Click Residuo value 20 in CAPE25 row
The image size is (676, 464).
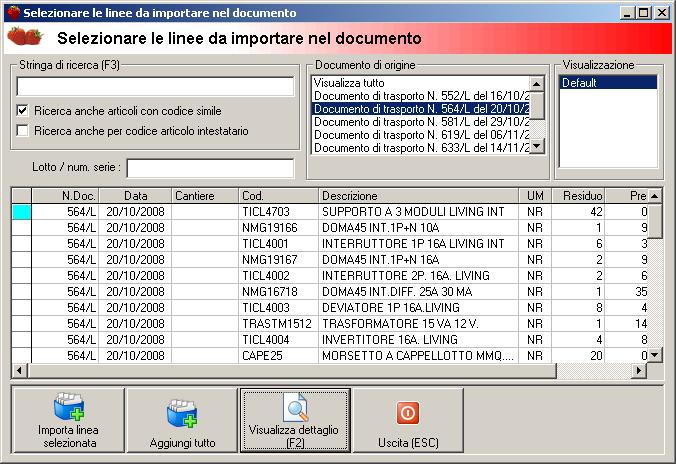coord(578,355)
